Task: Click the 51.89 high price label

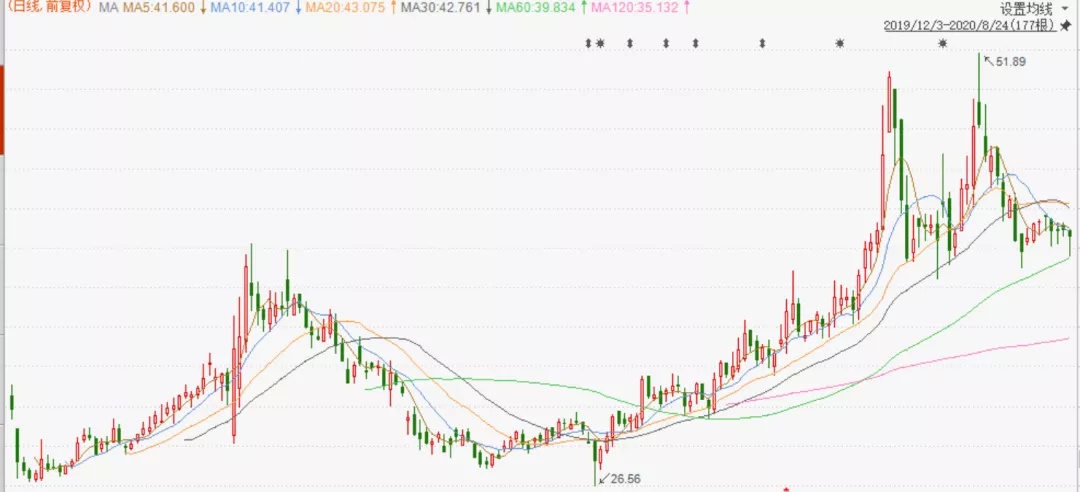Action: [1011, 61]
